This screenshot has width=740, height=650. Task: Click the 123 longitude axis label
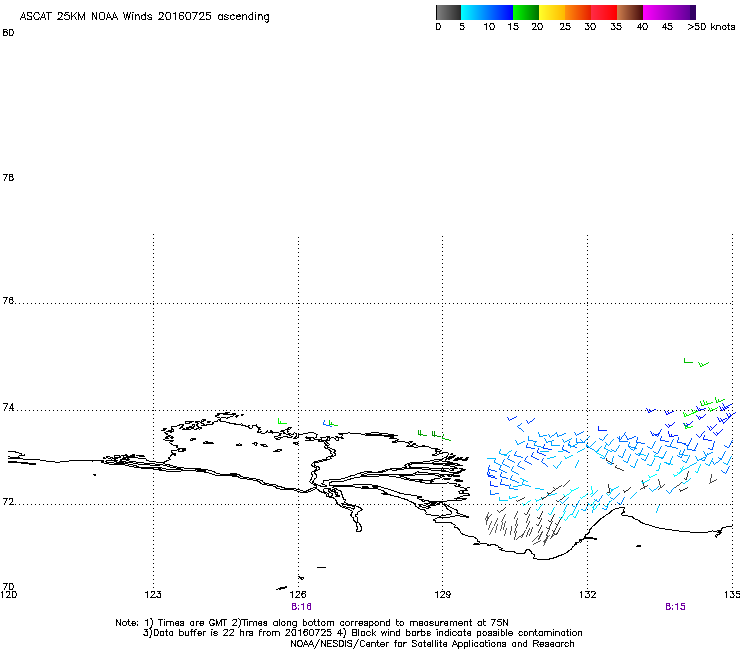coord(153,594)
